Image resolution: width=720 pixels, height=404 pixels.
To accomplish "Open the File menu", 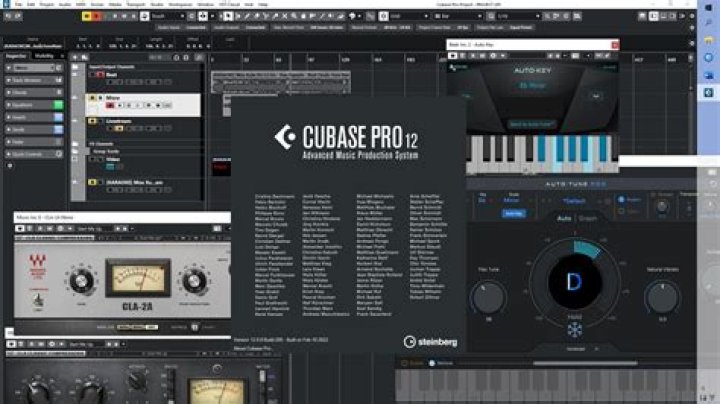I will (18, 4).
